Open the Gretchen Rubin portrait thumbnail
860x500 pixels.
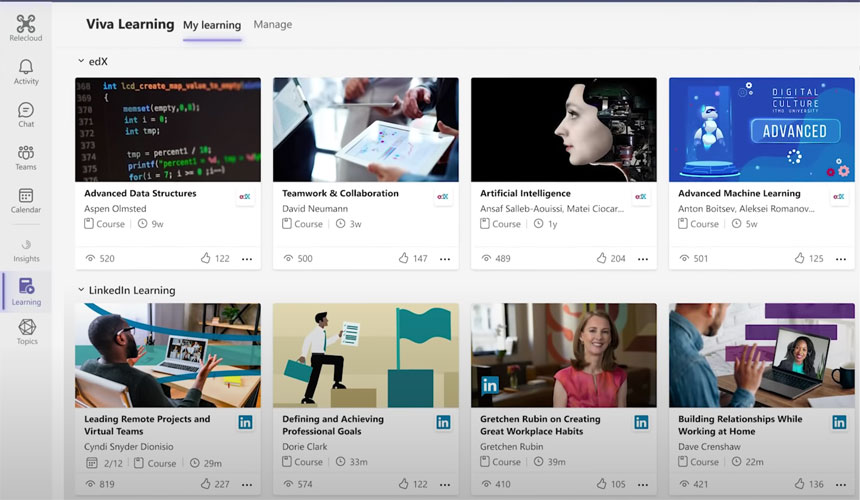[564, 355]
